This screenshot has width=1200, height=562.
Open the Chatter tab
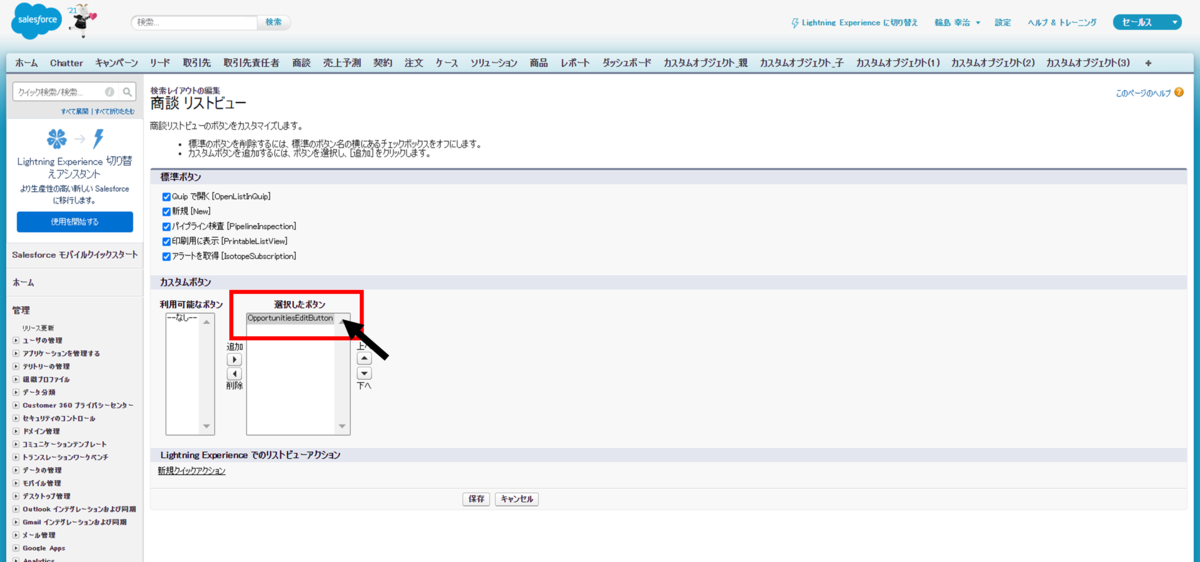[x=67, y=63]
